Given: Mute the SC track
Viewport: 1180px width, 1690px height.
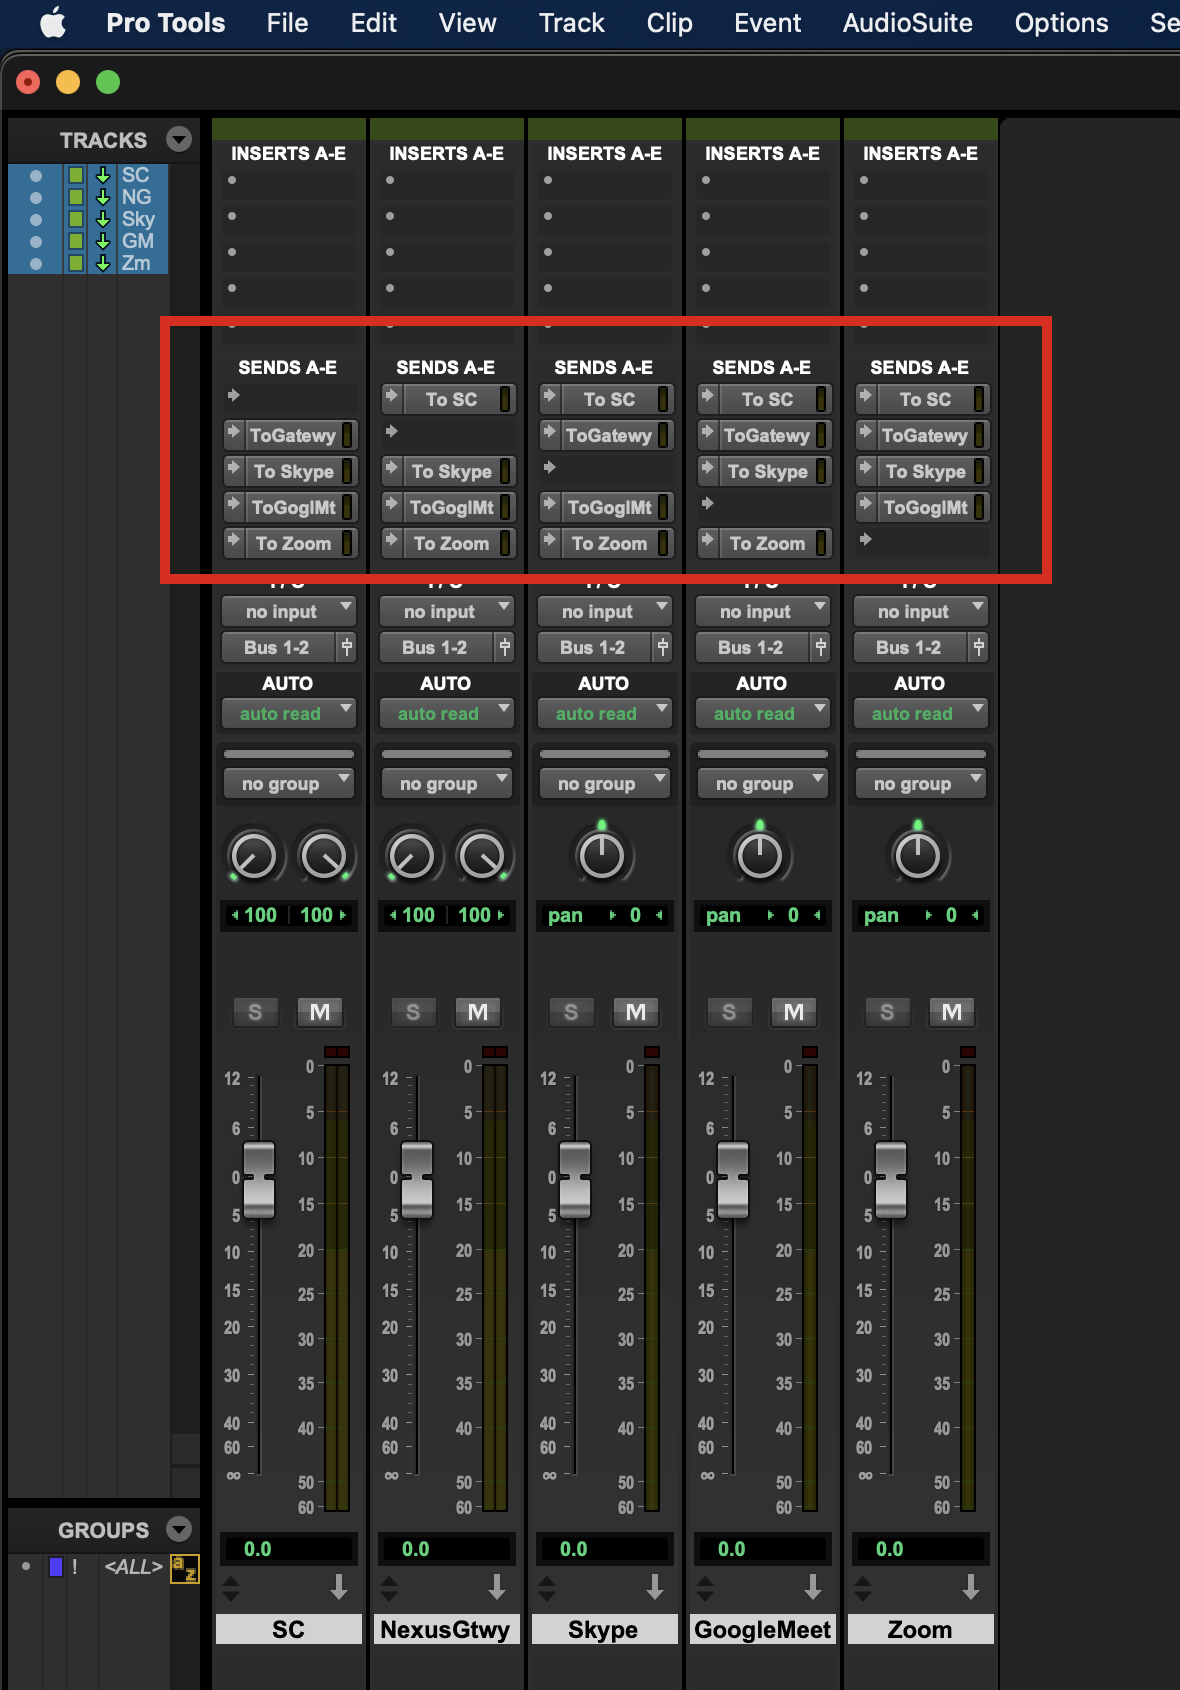Looking at the screenshot, I should click(x=320, y=1012).
